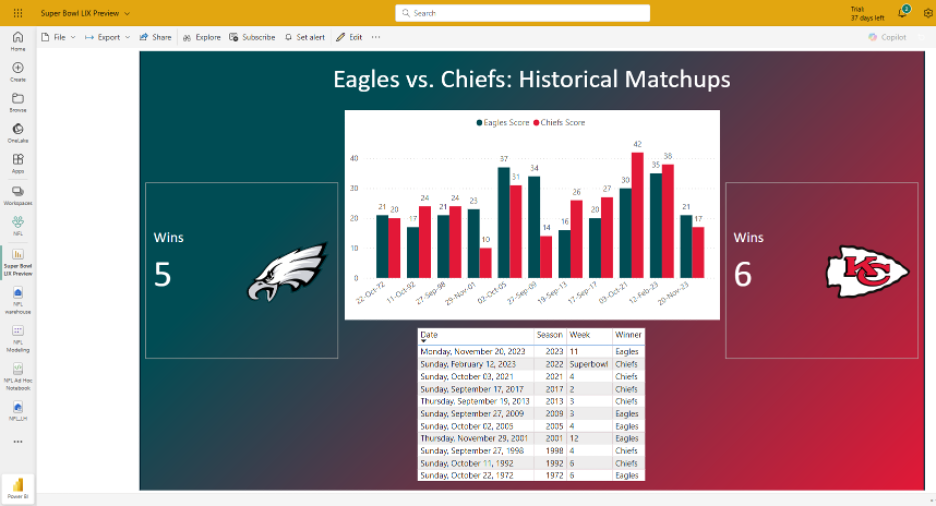Open Copilot pane
Screen dimensions: 936x506
pos(887,37)
